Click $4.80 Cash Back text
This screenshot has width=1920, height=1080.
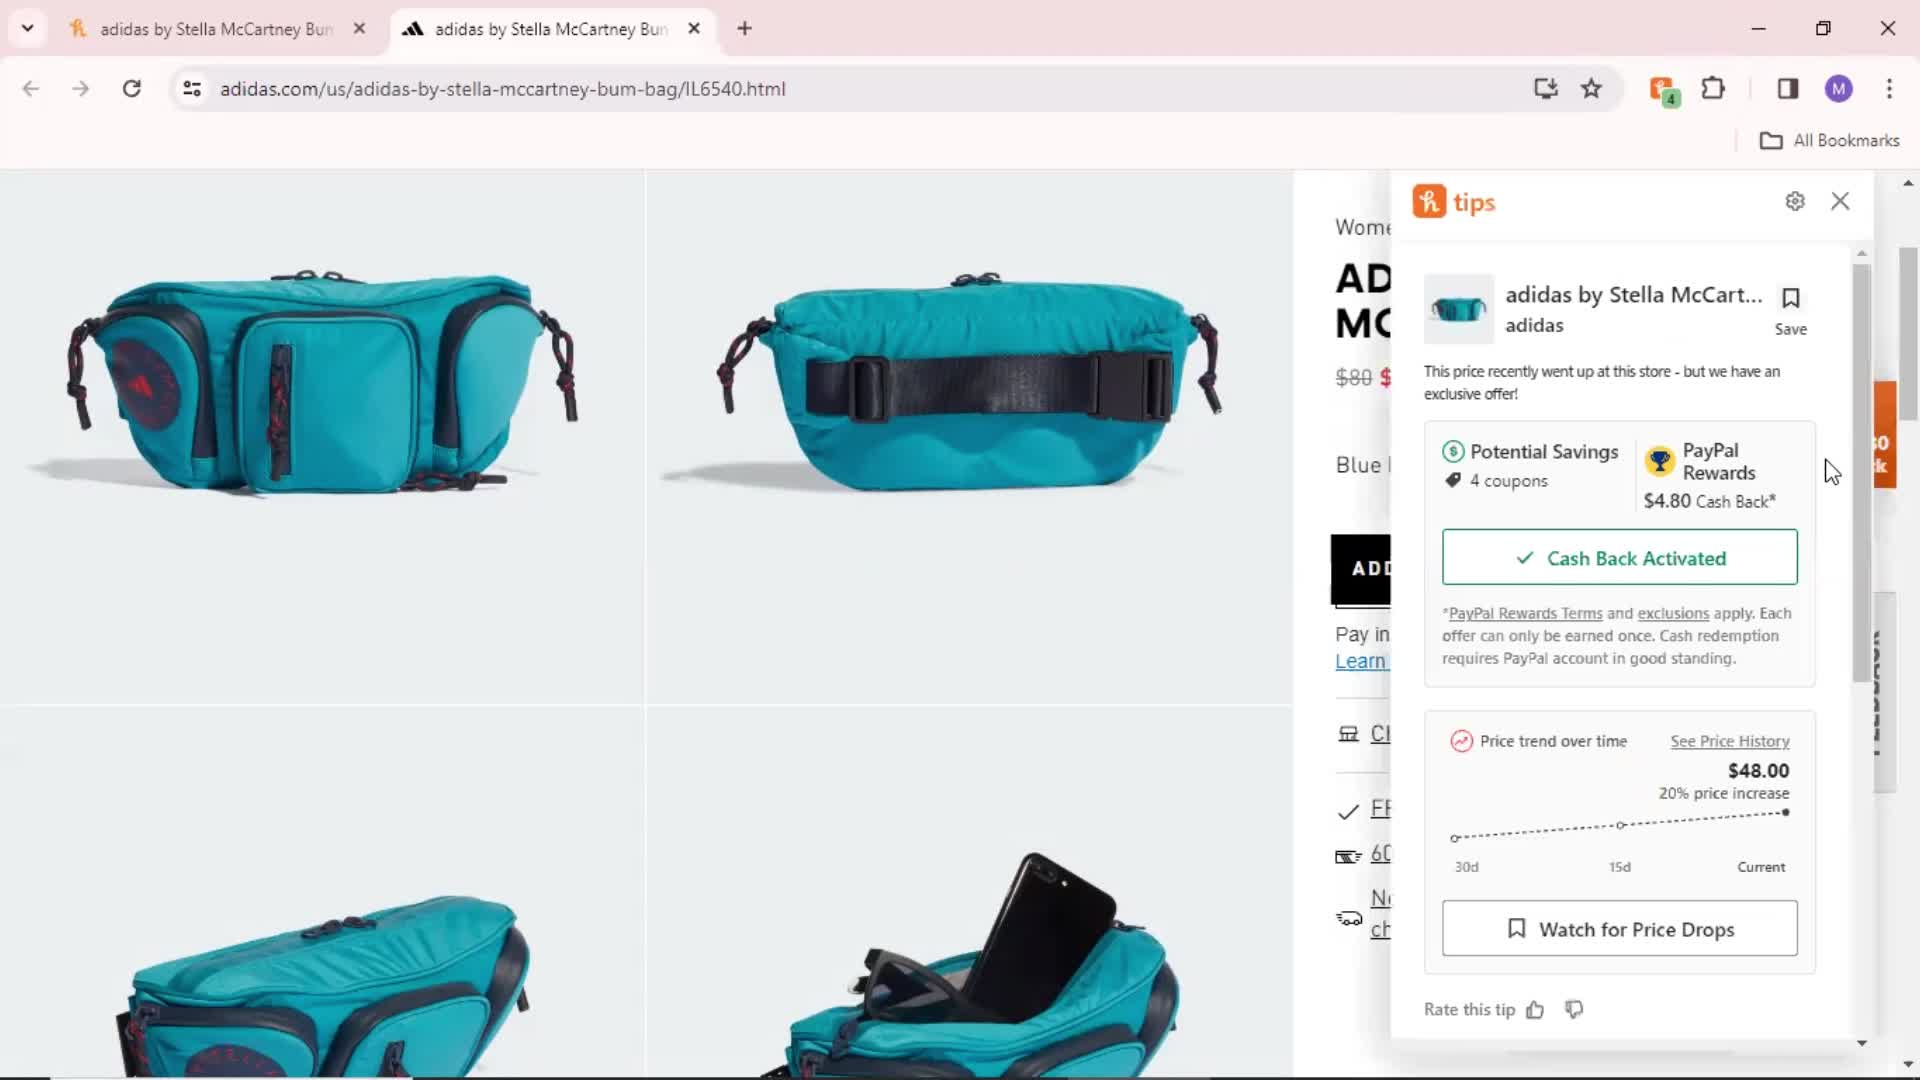(x=1709, y=501)
